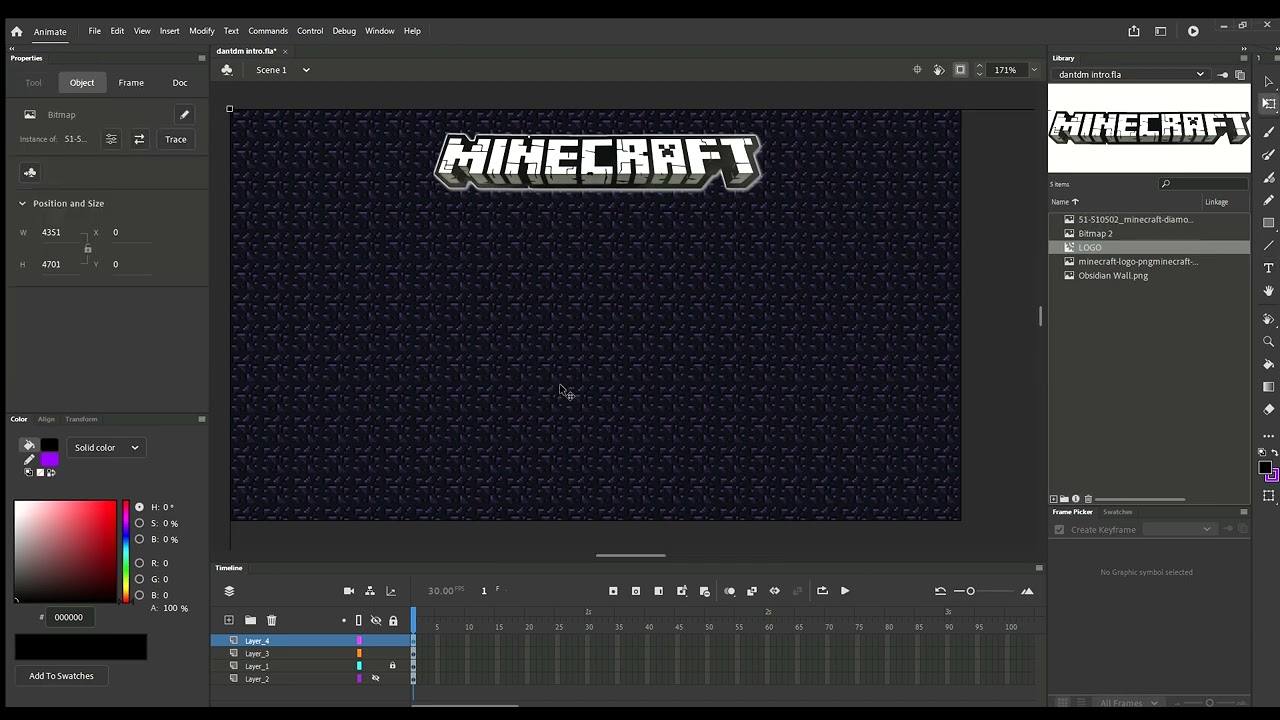Click the convert to symbol icon

pyautogui.click(x=30, y=172)
